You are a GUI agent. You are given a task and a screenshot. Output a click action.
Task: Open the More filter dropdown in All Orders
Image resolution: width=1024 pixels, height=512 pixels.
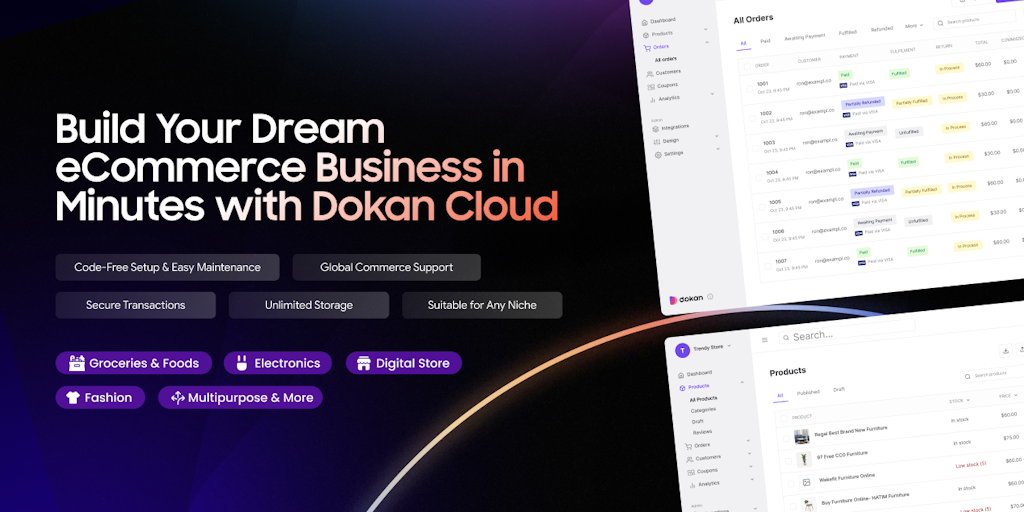point(914,26)
